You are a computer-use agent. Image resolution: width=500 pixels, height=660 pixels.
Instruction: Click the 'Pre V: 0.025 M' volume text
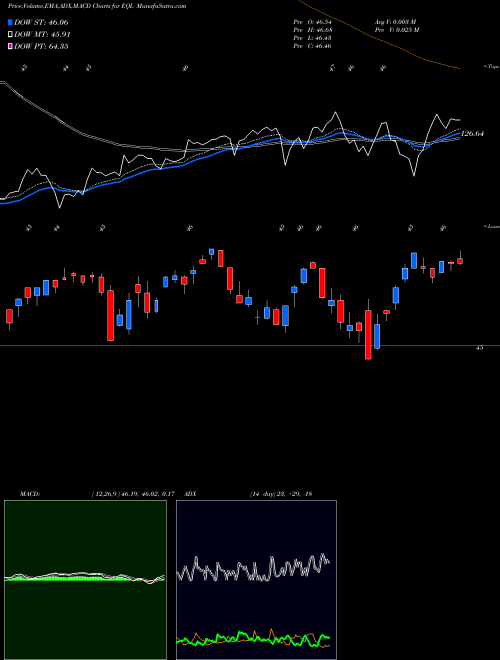[396, 29]
